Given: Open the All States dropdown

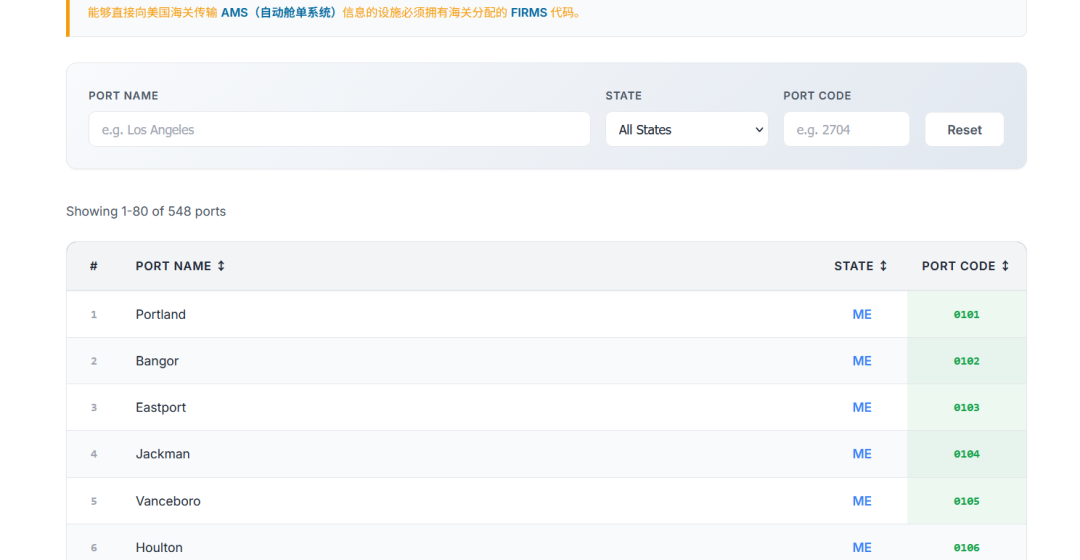Looking at the screenshot, I should pos(687,129).
